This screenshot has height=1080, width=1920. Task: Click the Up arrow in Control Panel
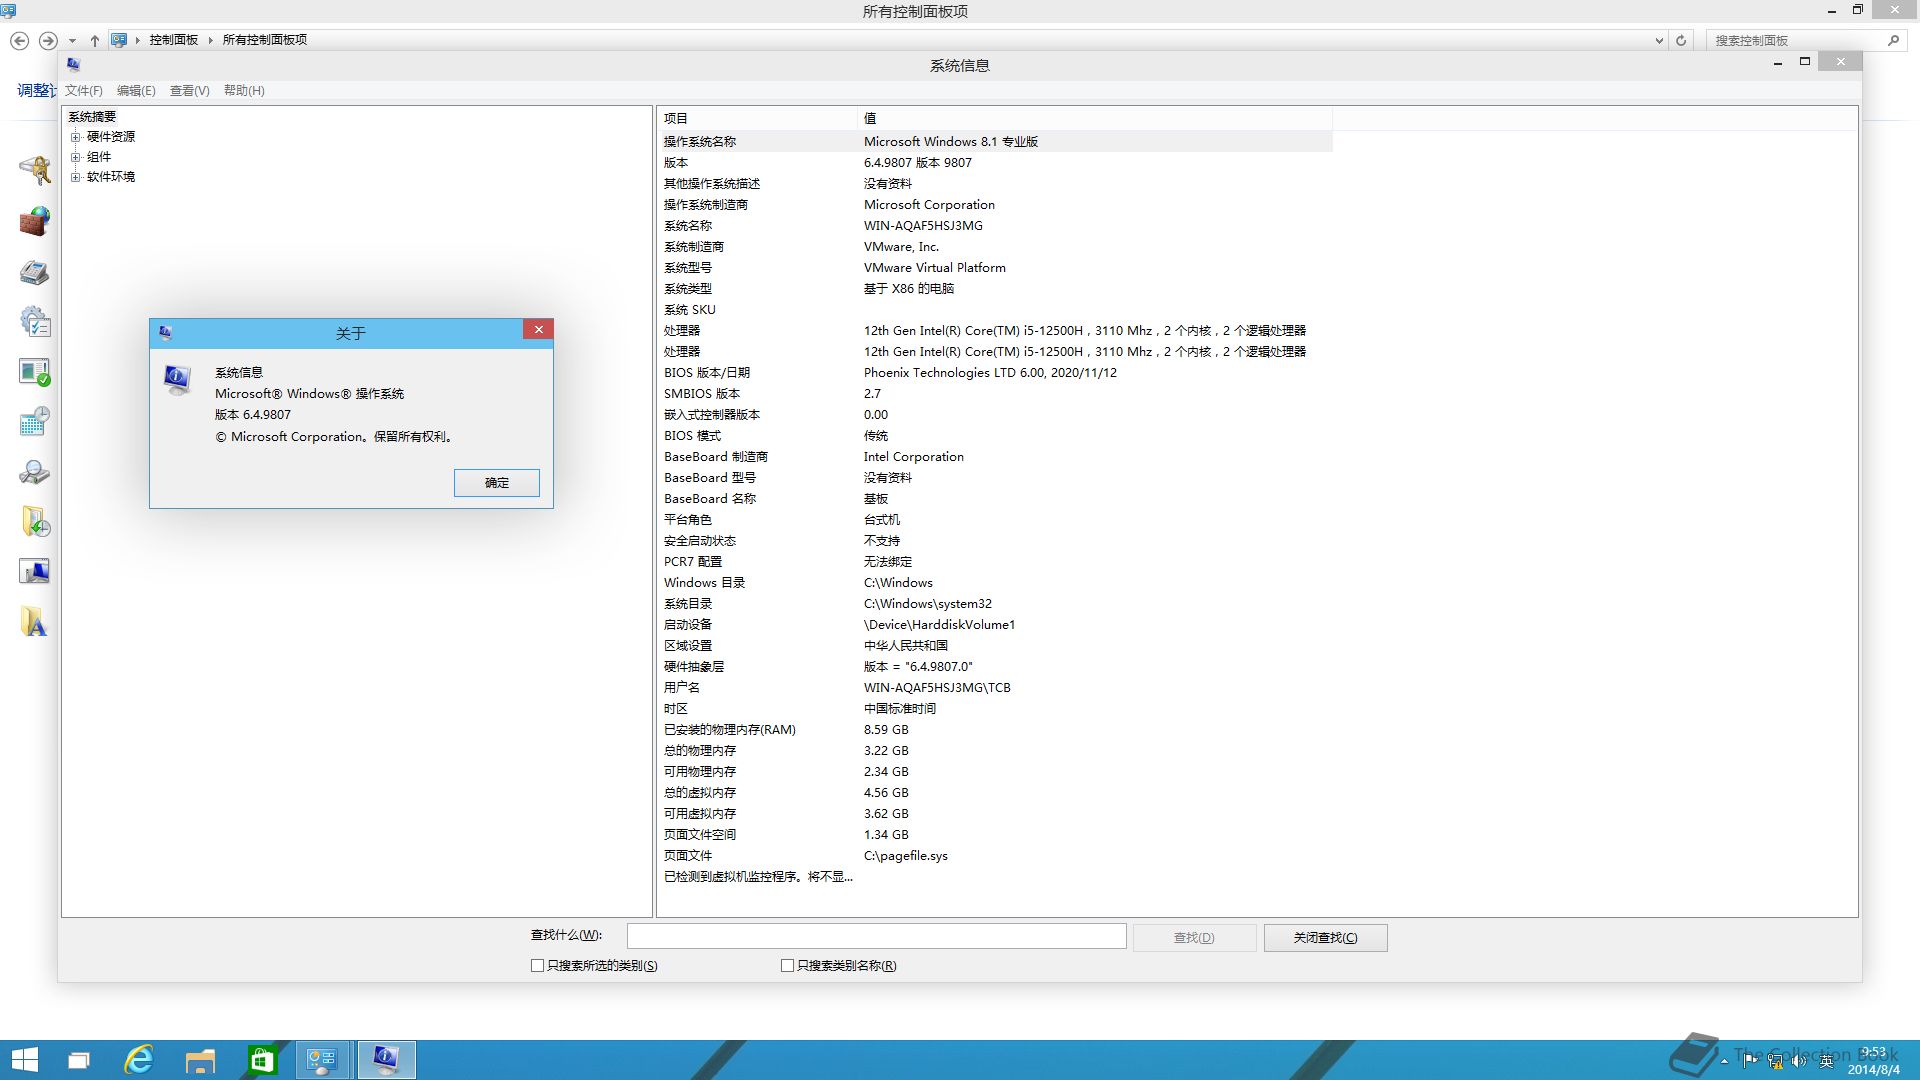[x=95, y=40]
